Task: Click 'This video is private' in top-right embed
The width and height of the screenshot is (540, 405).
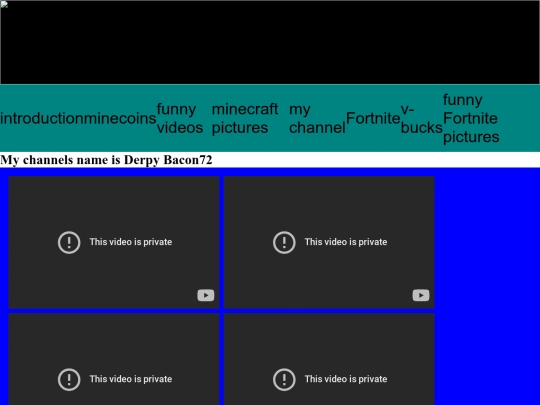Action: point(346,242)
